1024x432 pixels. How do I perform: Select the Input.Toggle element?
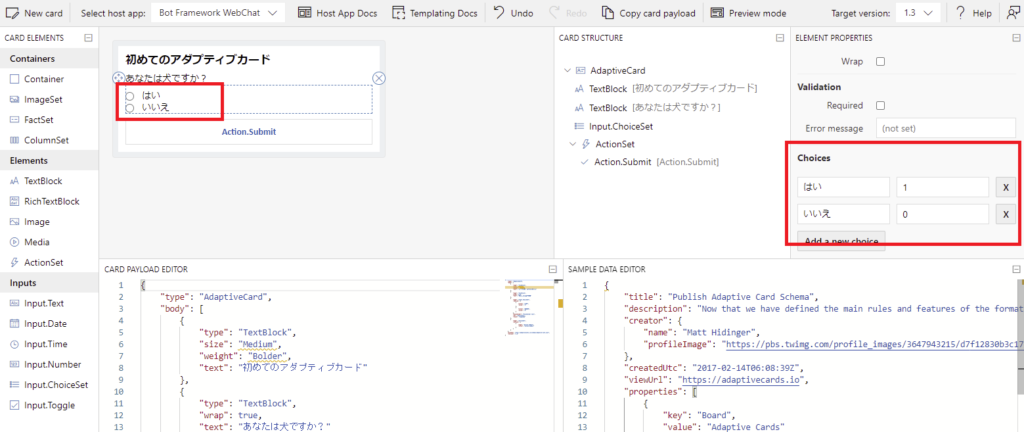[x=49, y=405]
